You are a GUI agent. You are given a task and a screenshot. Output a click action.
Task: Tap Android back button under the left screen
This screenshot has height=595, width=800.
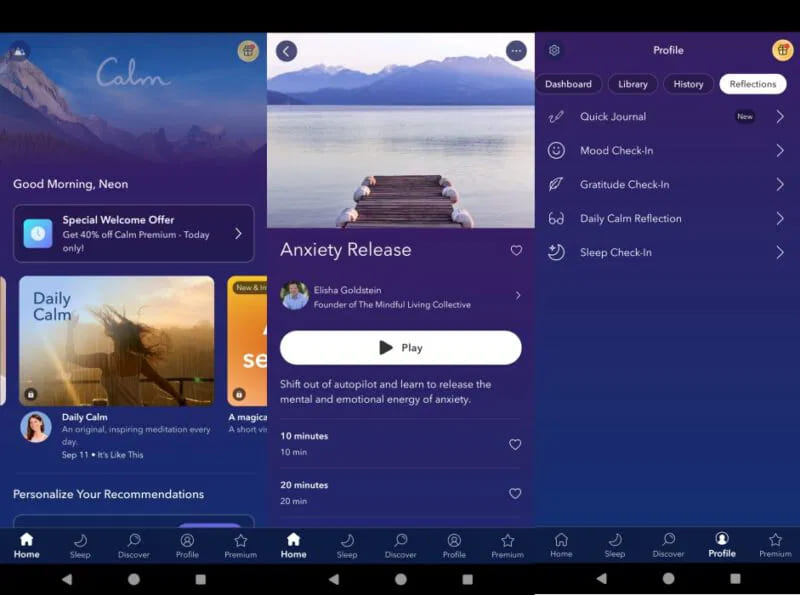click(x=67, y=579)
